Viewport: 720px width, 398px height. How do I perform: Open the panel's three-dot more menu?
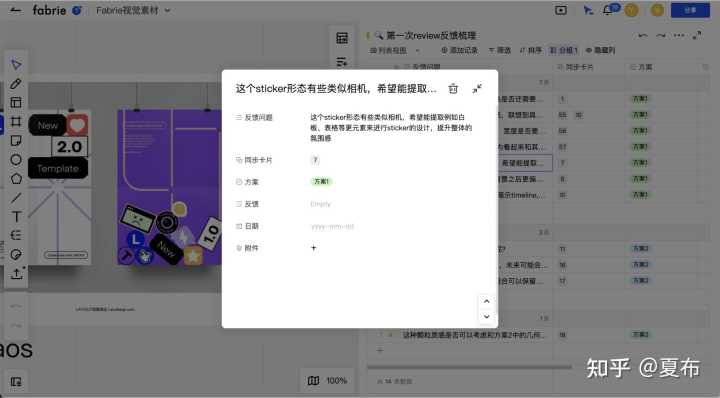(679, 35)
